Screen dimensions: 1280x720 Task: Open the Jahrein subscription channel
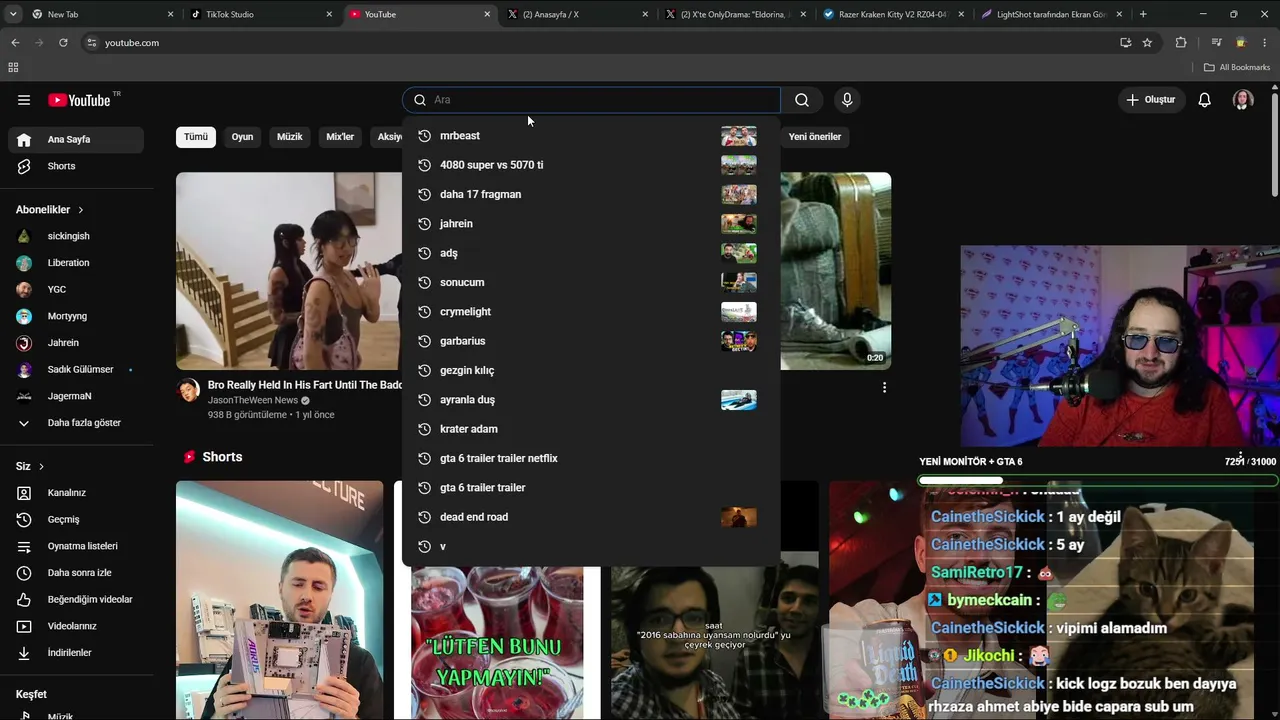pos(76,343)
